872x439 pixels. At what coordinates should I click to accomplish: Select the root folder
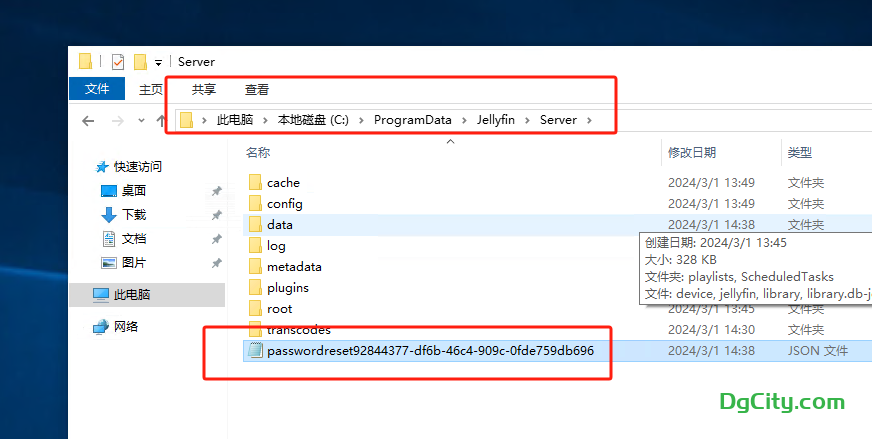280,309
